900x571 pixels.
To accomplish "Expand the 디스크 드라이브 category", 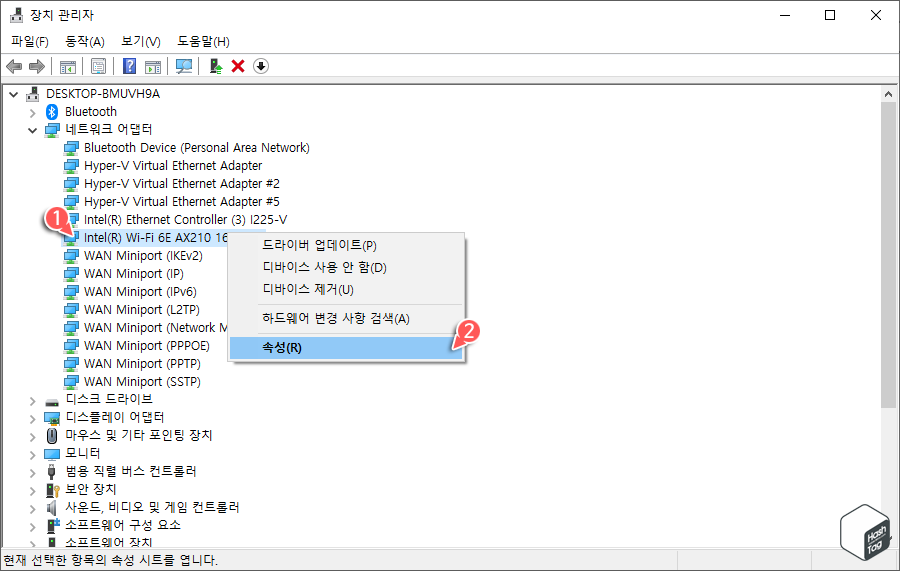I will 33,401.
